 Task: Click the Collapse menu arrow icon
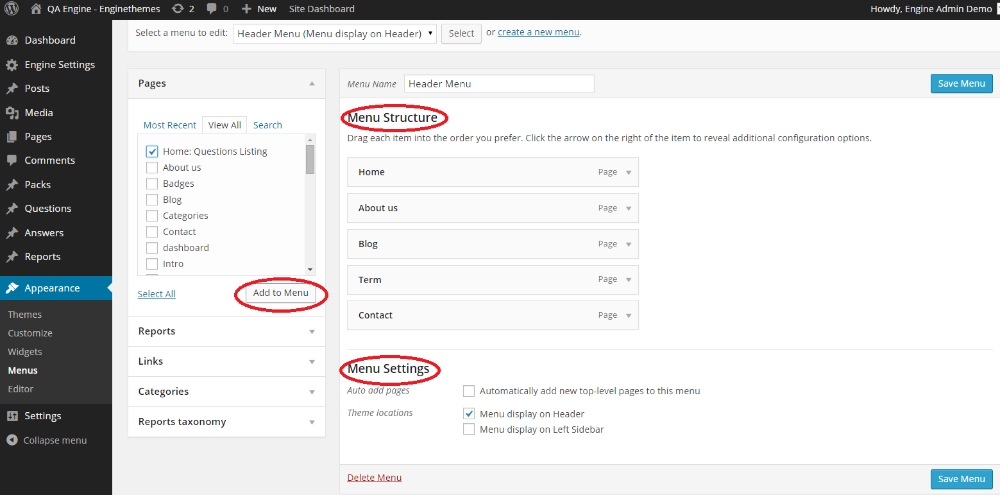[12, 440]
